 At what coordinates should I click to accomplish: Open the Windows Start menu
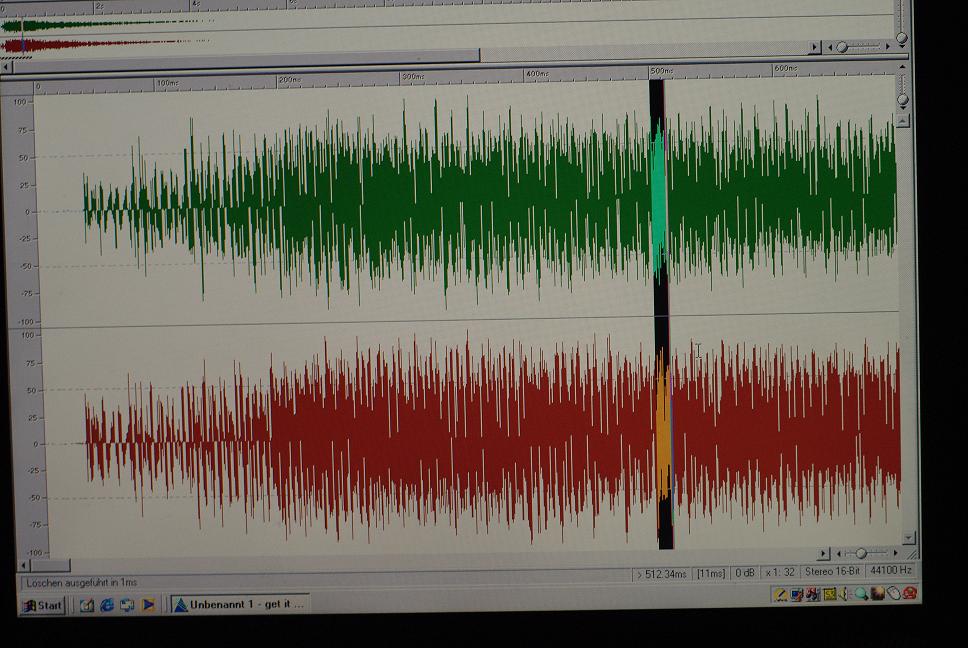point(43,605)
